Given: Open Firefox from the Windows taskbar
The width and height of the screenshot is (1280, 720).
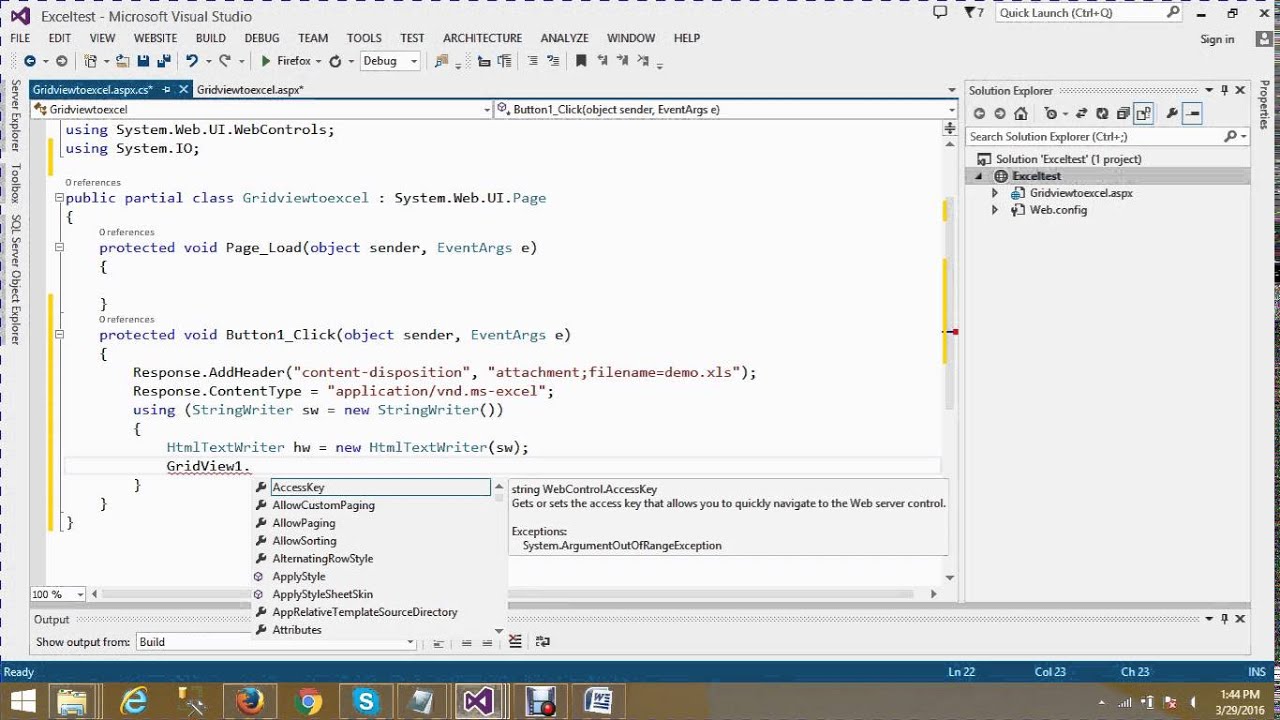Looking at the screenshot, I should pos(250,701).
